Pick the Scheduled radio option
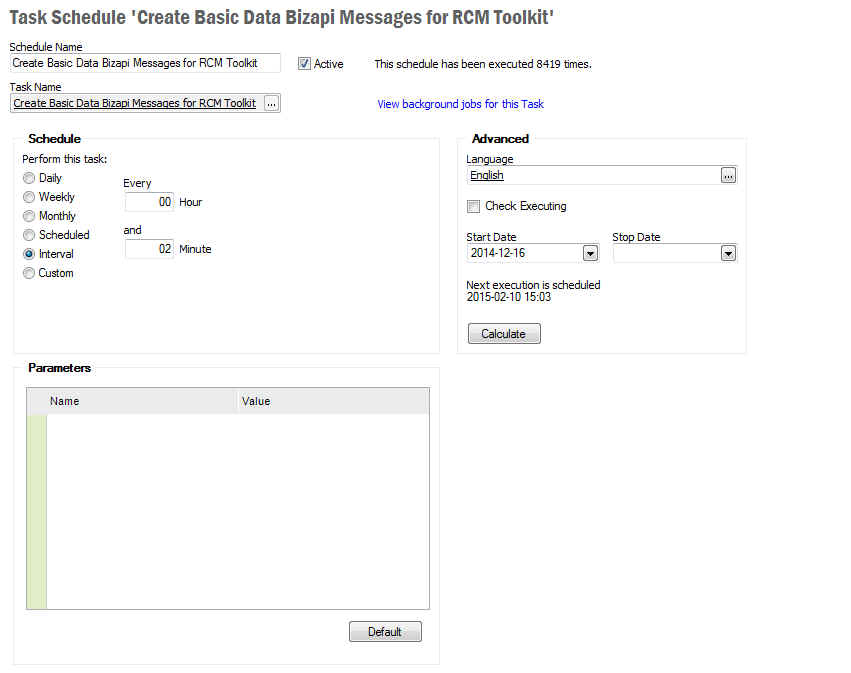 (29, 235)
